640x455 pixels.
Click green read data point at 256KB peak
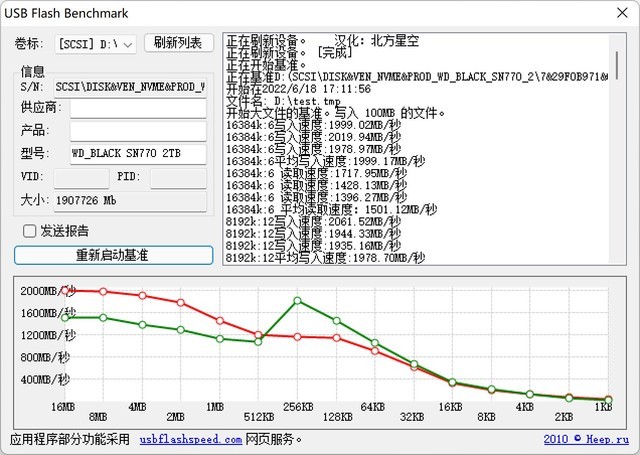tap(298, 301)
